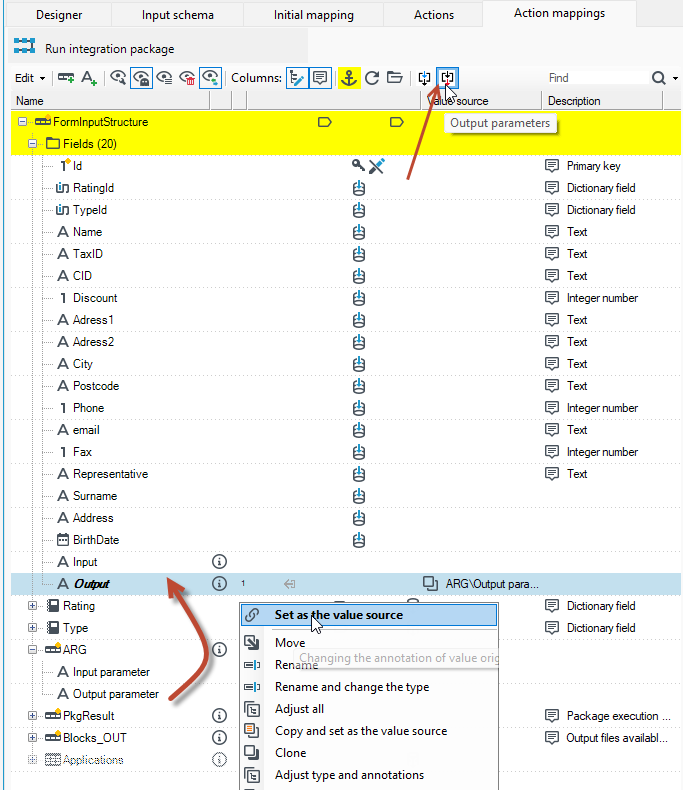Switch to the Initial mapping tab
The image size is (683, 790).
[313, 15]
